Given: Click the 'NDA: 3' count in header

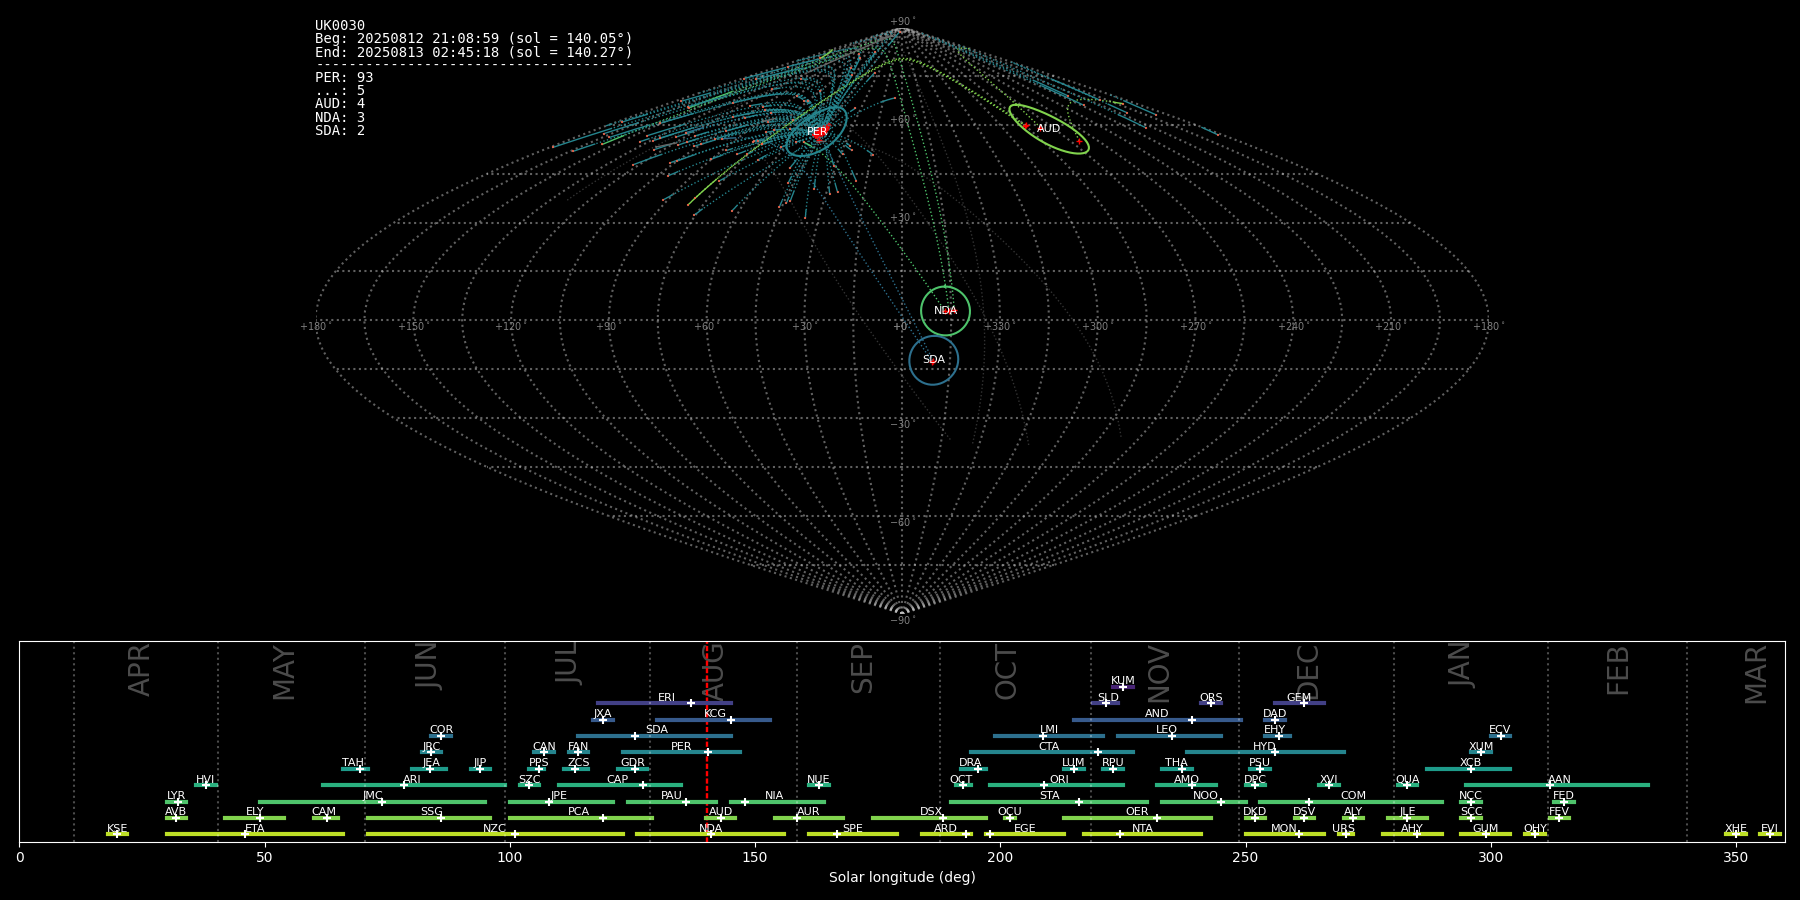Looking at the screenshot, I should tap(340, 118).
